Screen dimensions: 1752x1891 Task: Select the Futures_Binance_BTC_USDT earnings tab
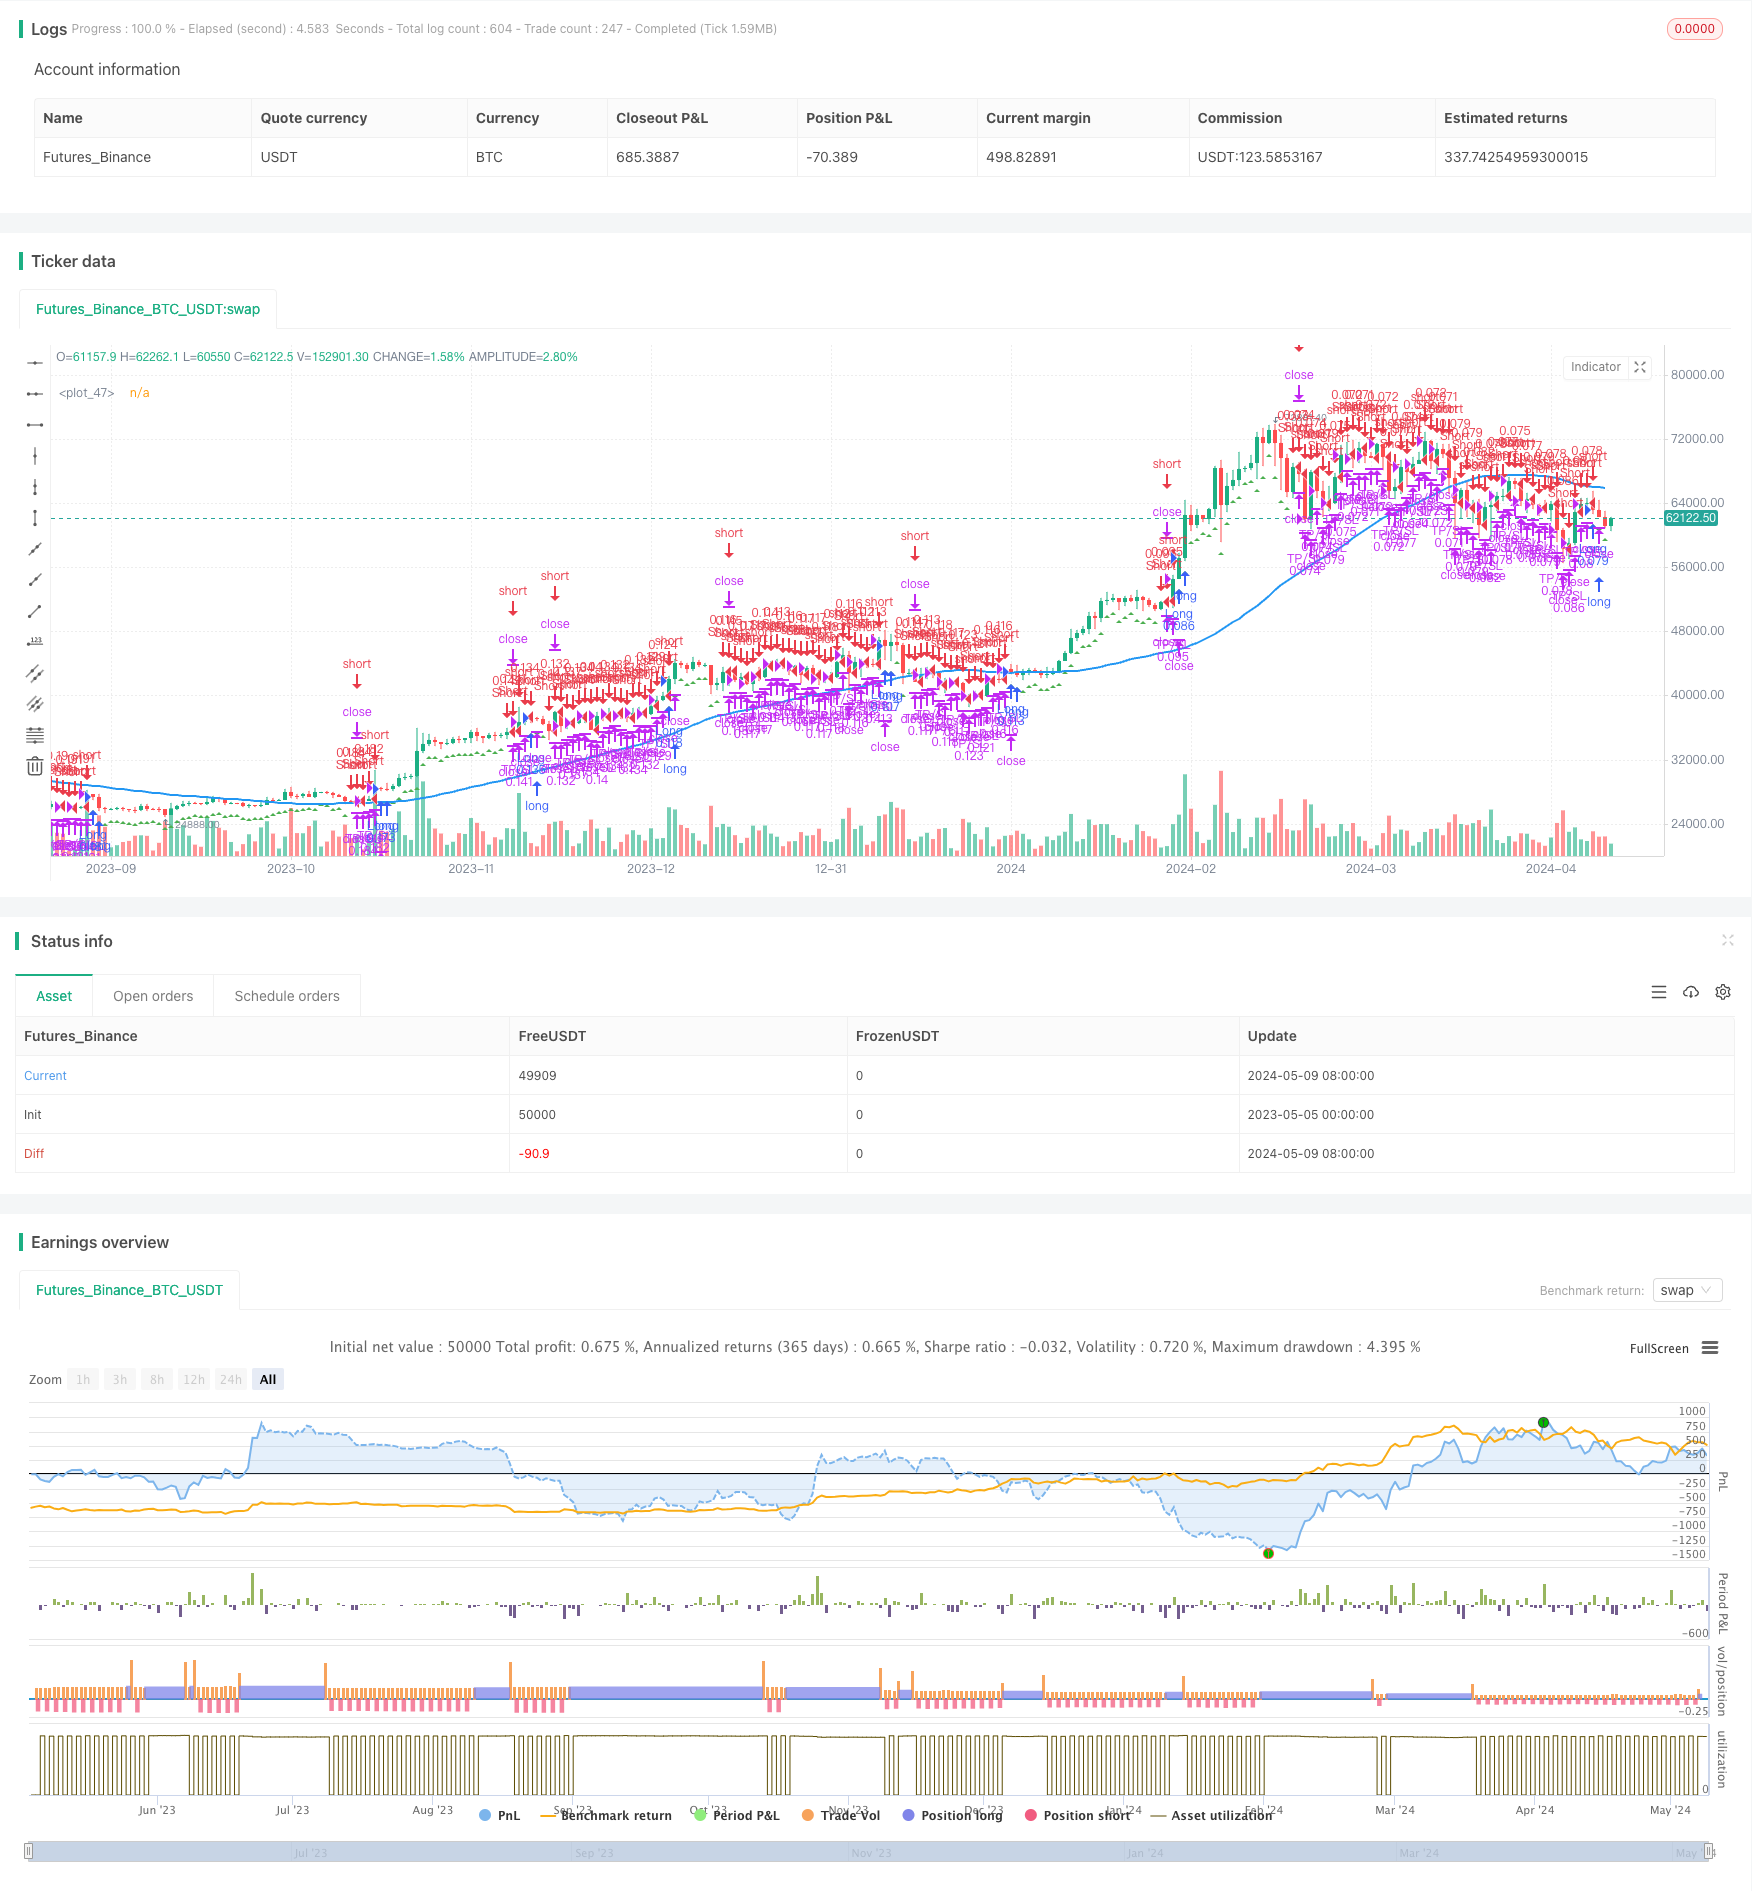pos(130,1290)
